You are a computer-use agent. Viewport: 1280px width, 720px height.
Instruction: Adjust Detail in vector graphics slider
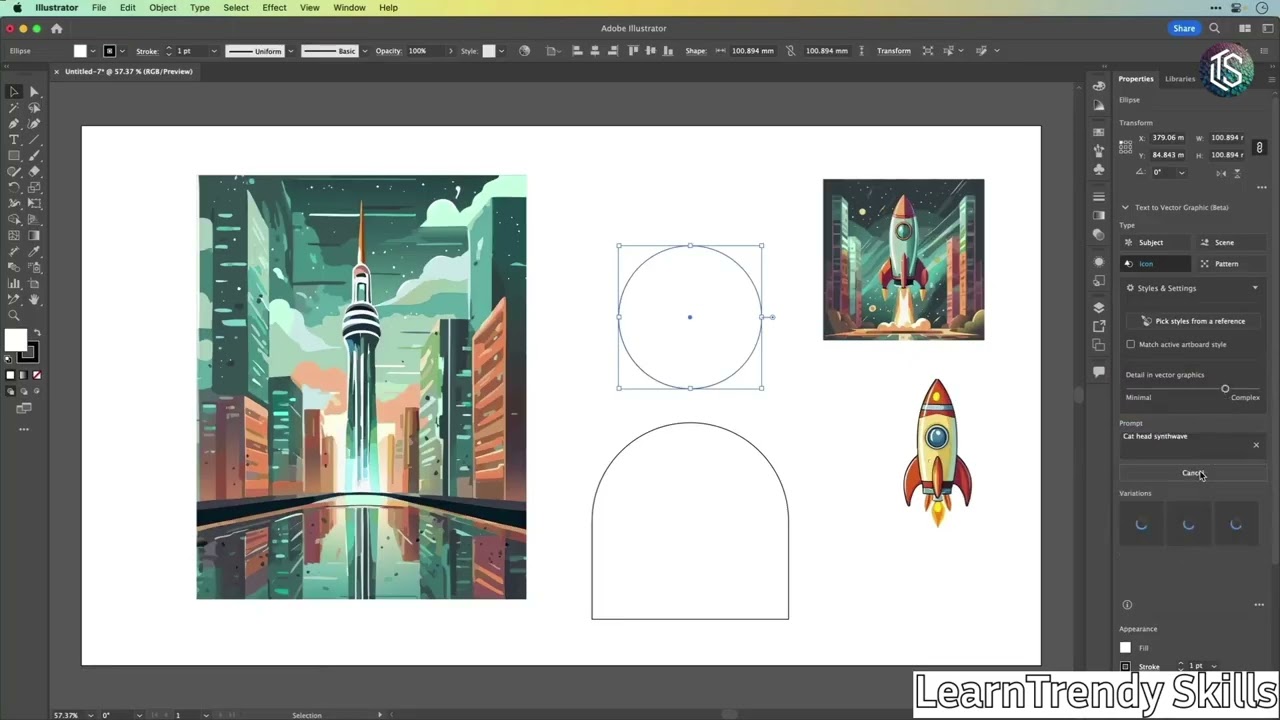point(1225,389)
